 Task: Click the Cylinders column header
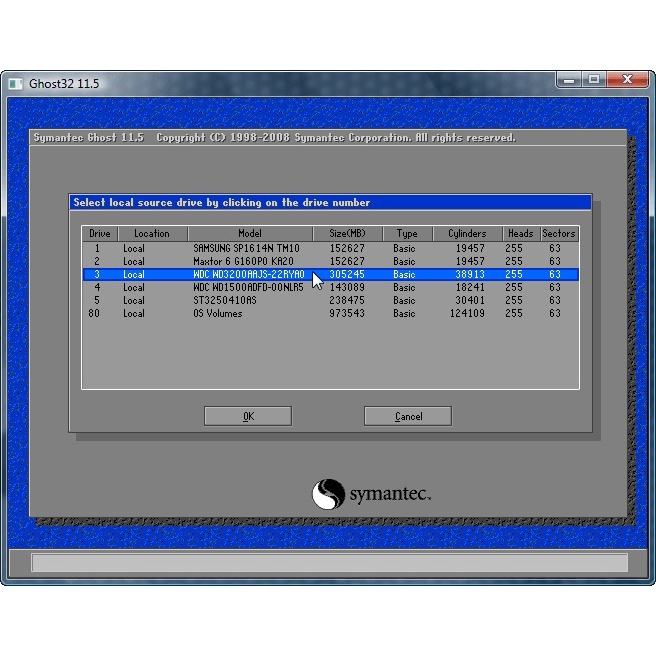click(x=467, y=233)
